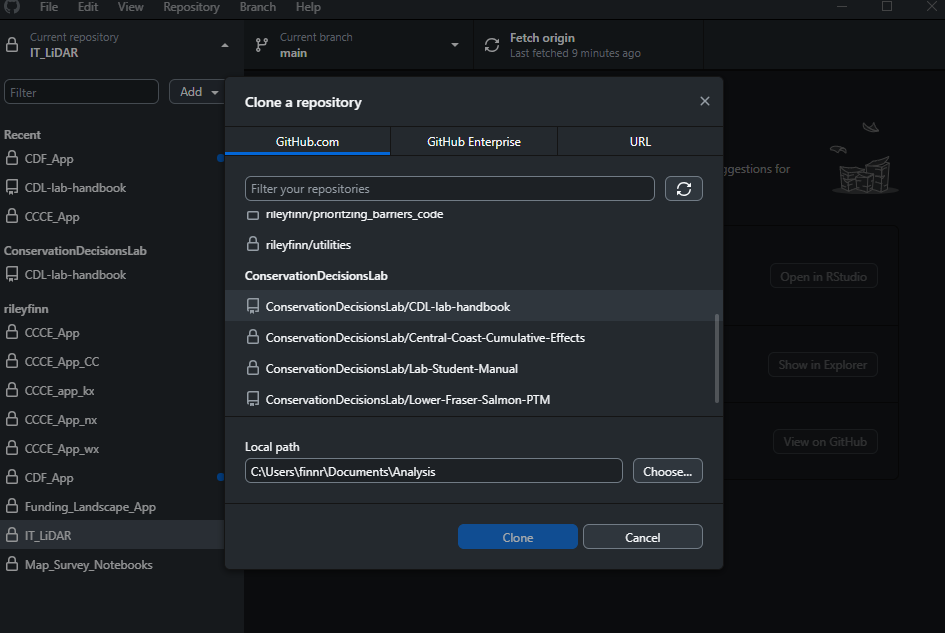
Task: Click the lock icon for Lab-Student-Manual
Action: tap(253, 369)
